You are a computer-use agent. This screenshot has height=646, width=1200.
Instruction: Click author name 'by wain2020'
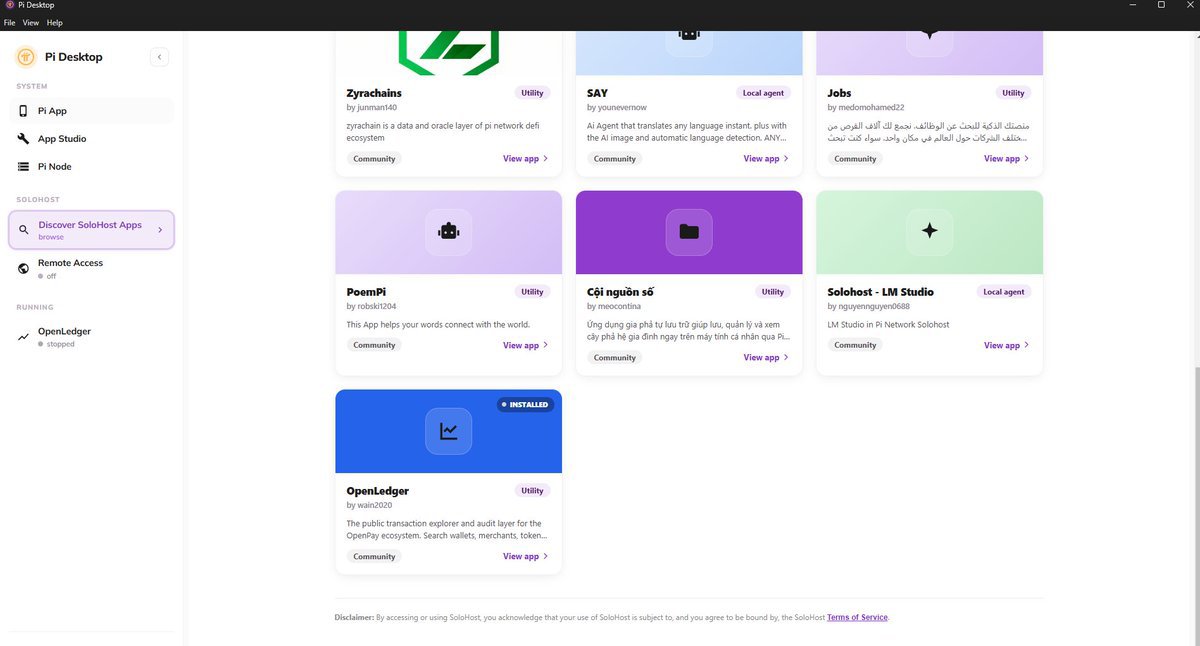click(x=370, y=505)
